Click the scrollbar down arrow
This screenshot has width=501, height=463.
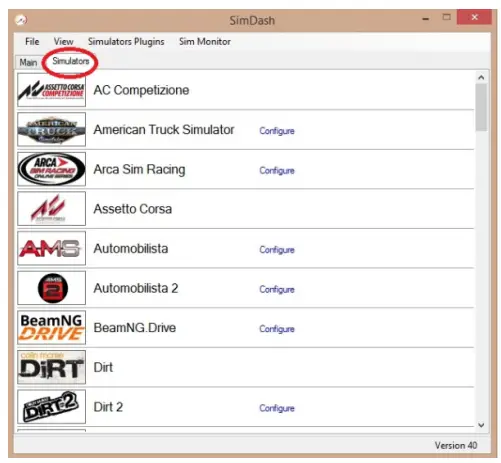[x=481, y=425]
